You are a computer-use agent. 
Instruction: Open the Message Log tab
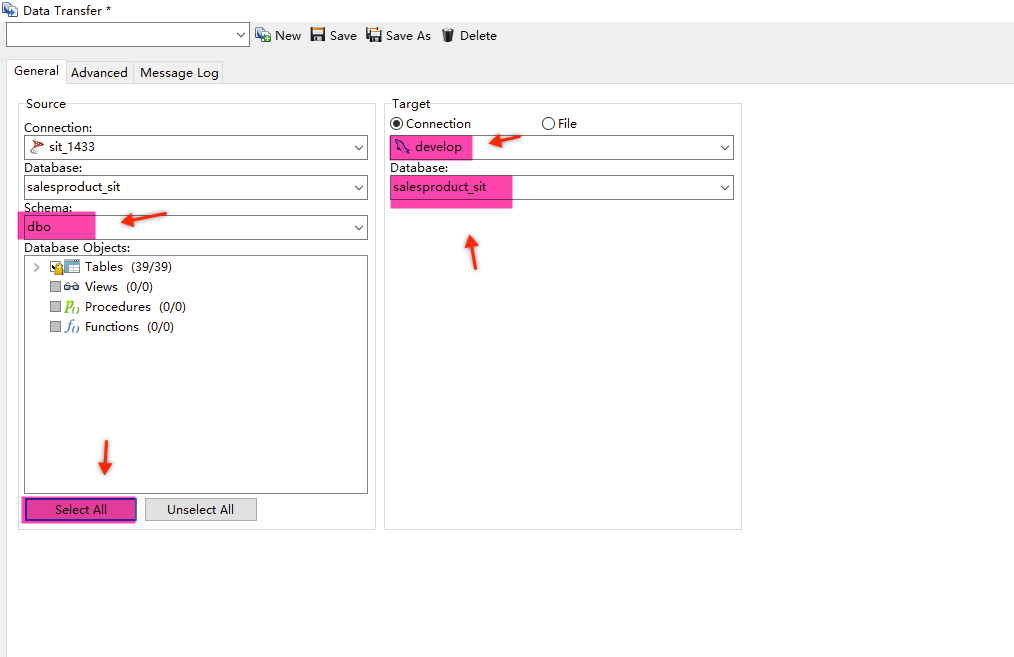click(179, 73)
